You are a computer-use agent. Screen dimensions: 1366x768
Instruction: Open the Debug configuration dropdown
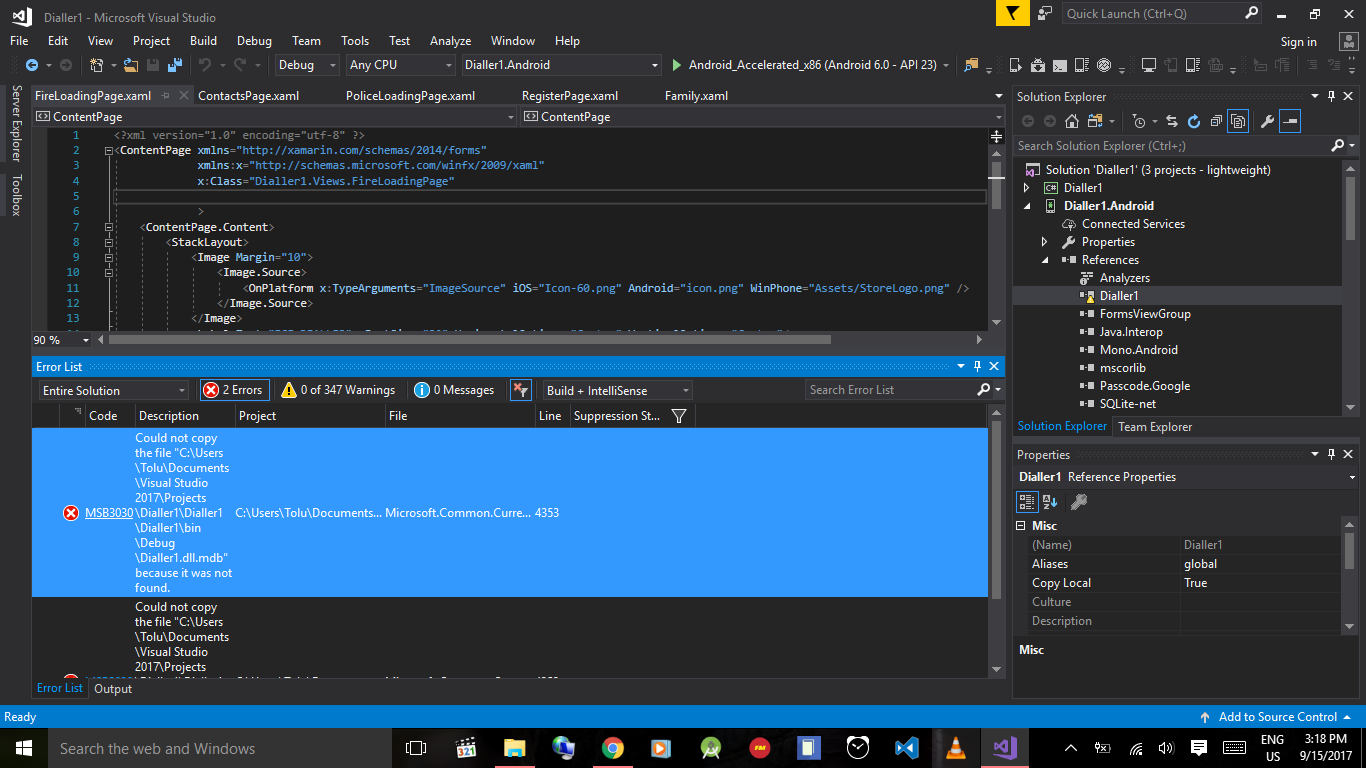(x=308, y=65)
